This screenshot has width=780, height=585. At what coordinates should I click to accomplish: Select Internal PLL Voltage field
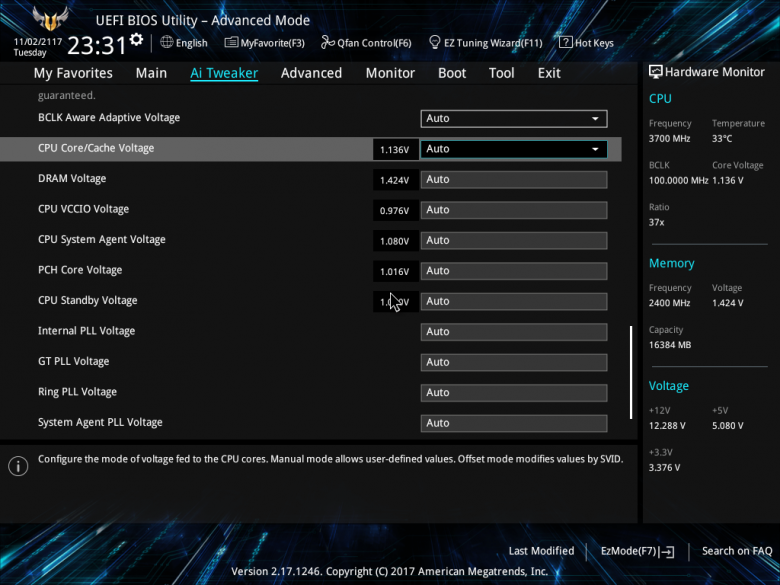pos(514,332)
